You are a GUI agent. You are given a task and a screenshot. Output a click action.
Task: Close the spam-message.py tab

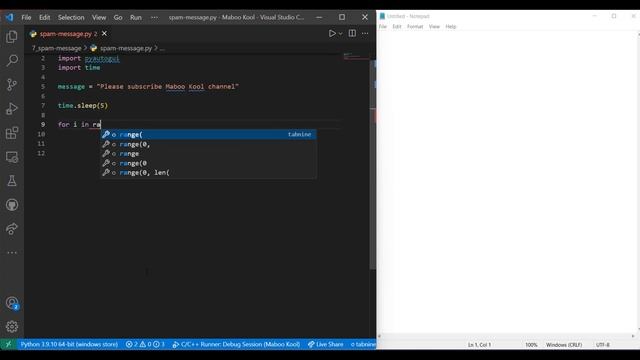pos(104,33)
